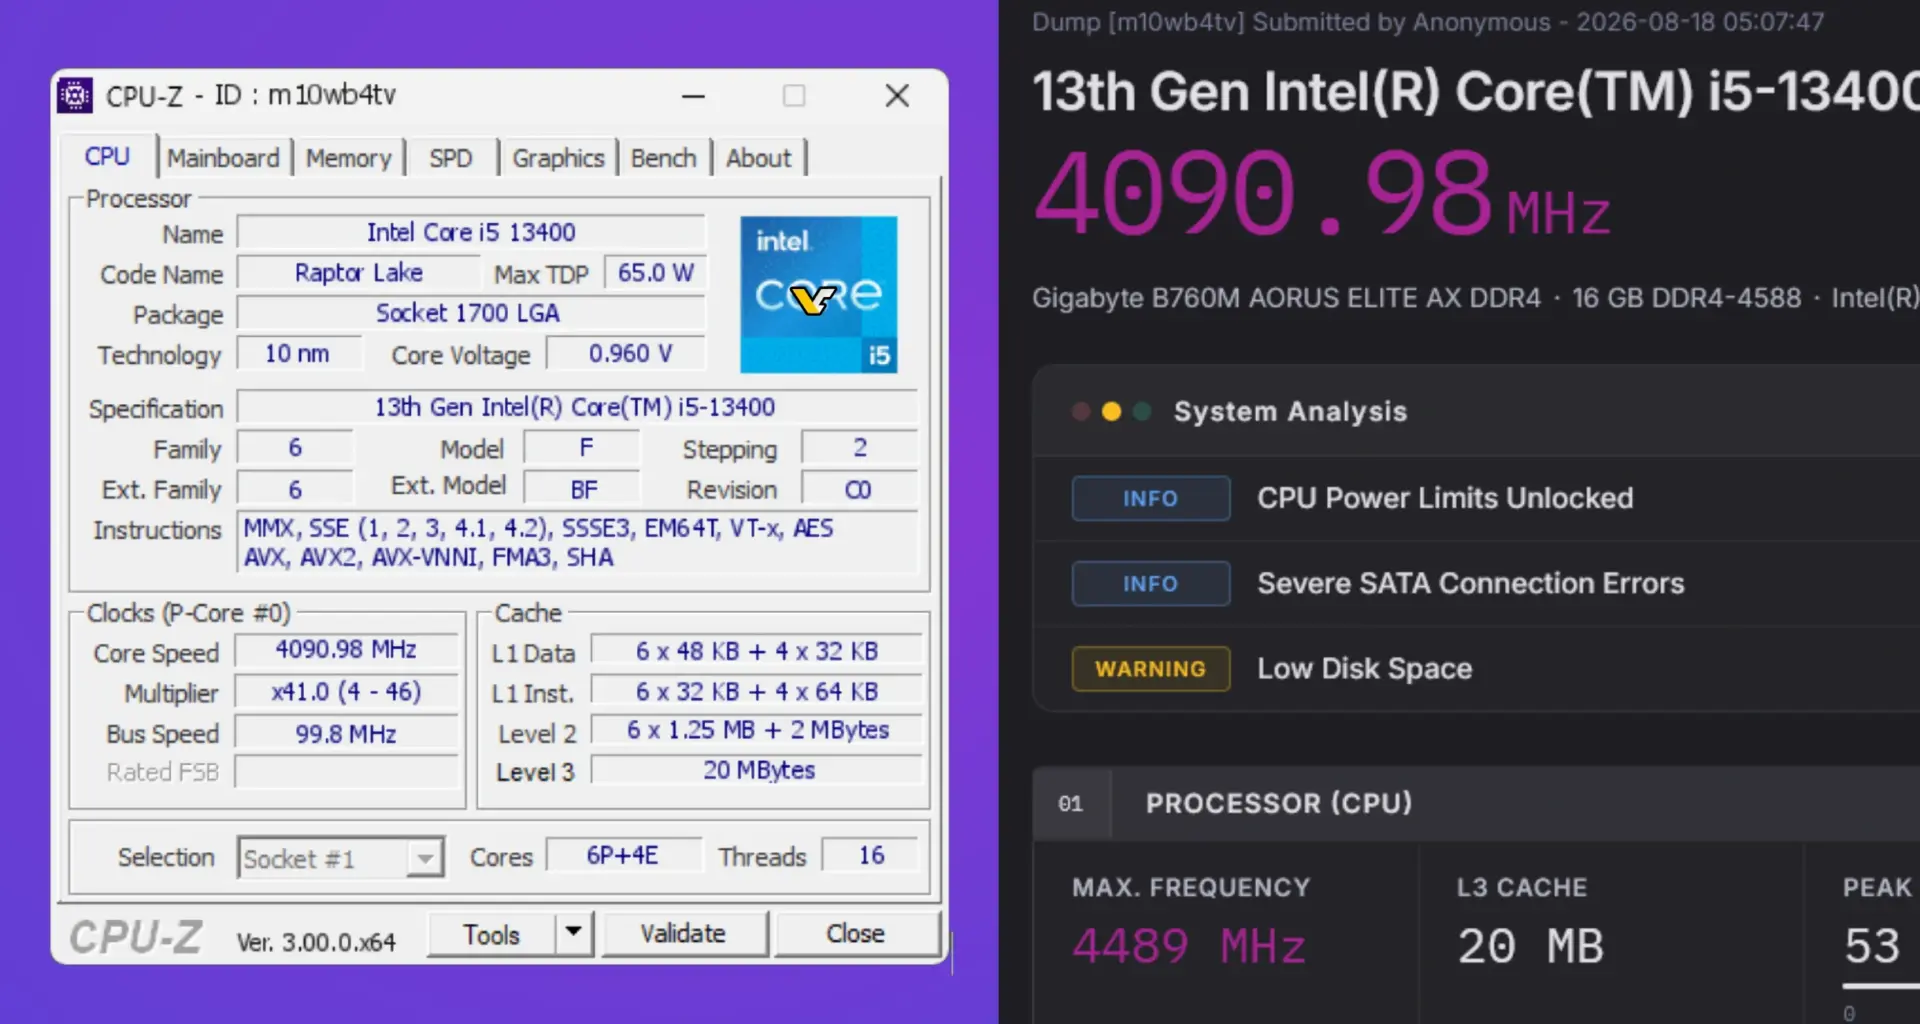The image size is (1920, 1024).
Task: Click the Close button in CPU-Z
Action: pyautogui.click(x=856, y=934)
